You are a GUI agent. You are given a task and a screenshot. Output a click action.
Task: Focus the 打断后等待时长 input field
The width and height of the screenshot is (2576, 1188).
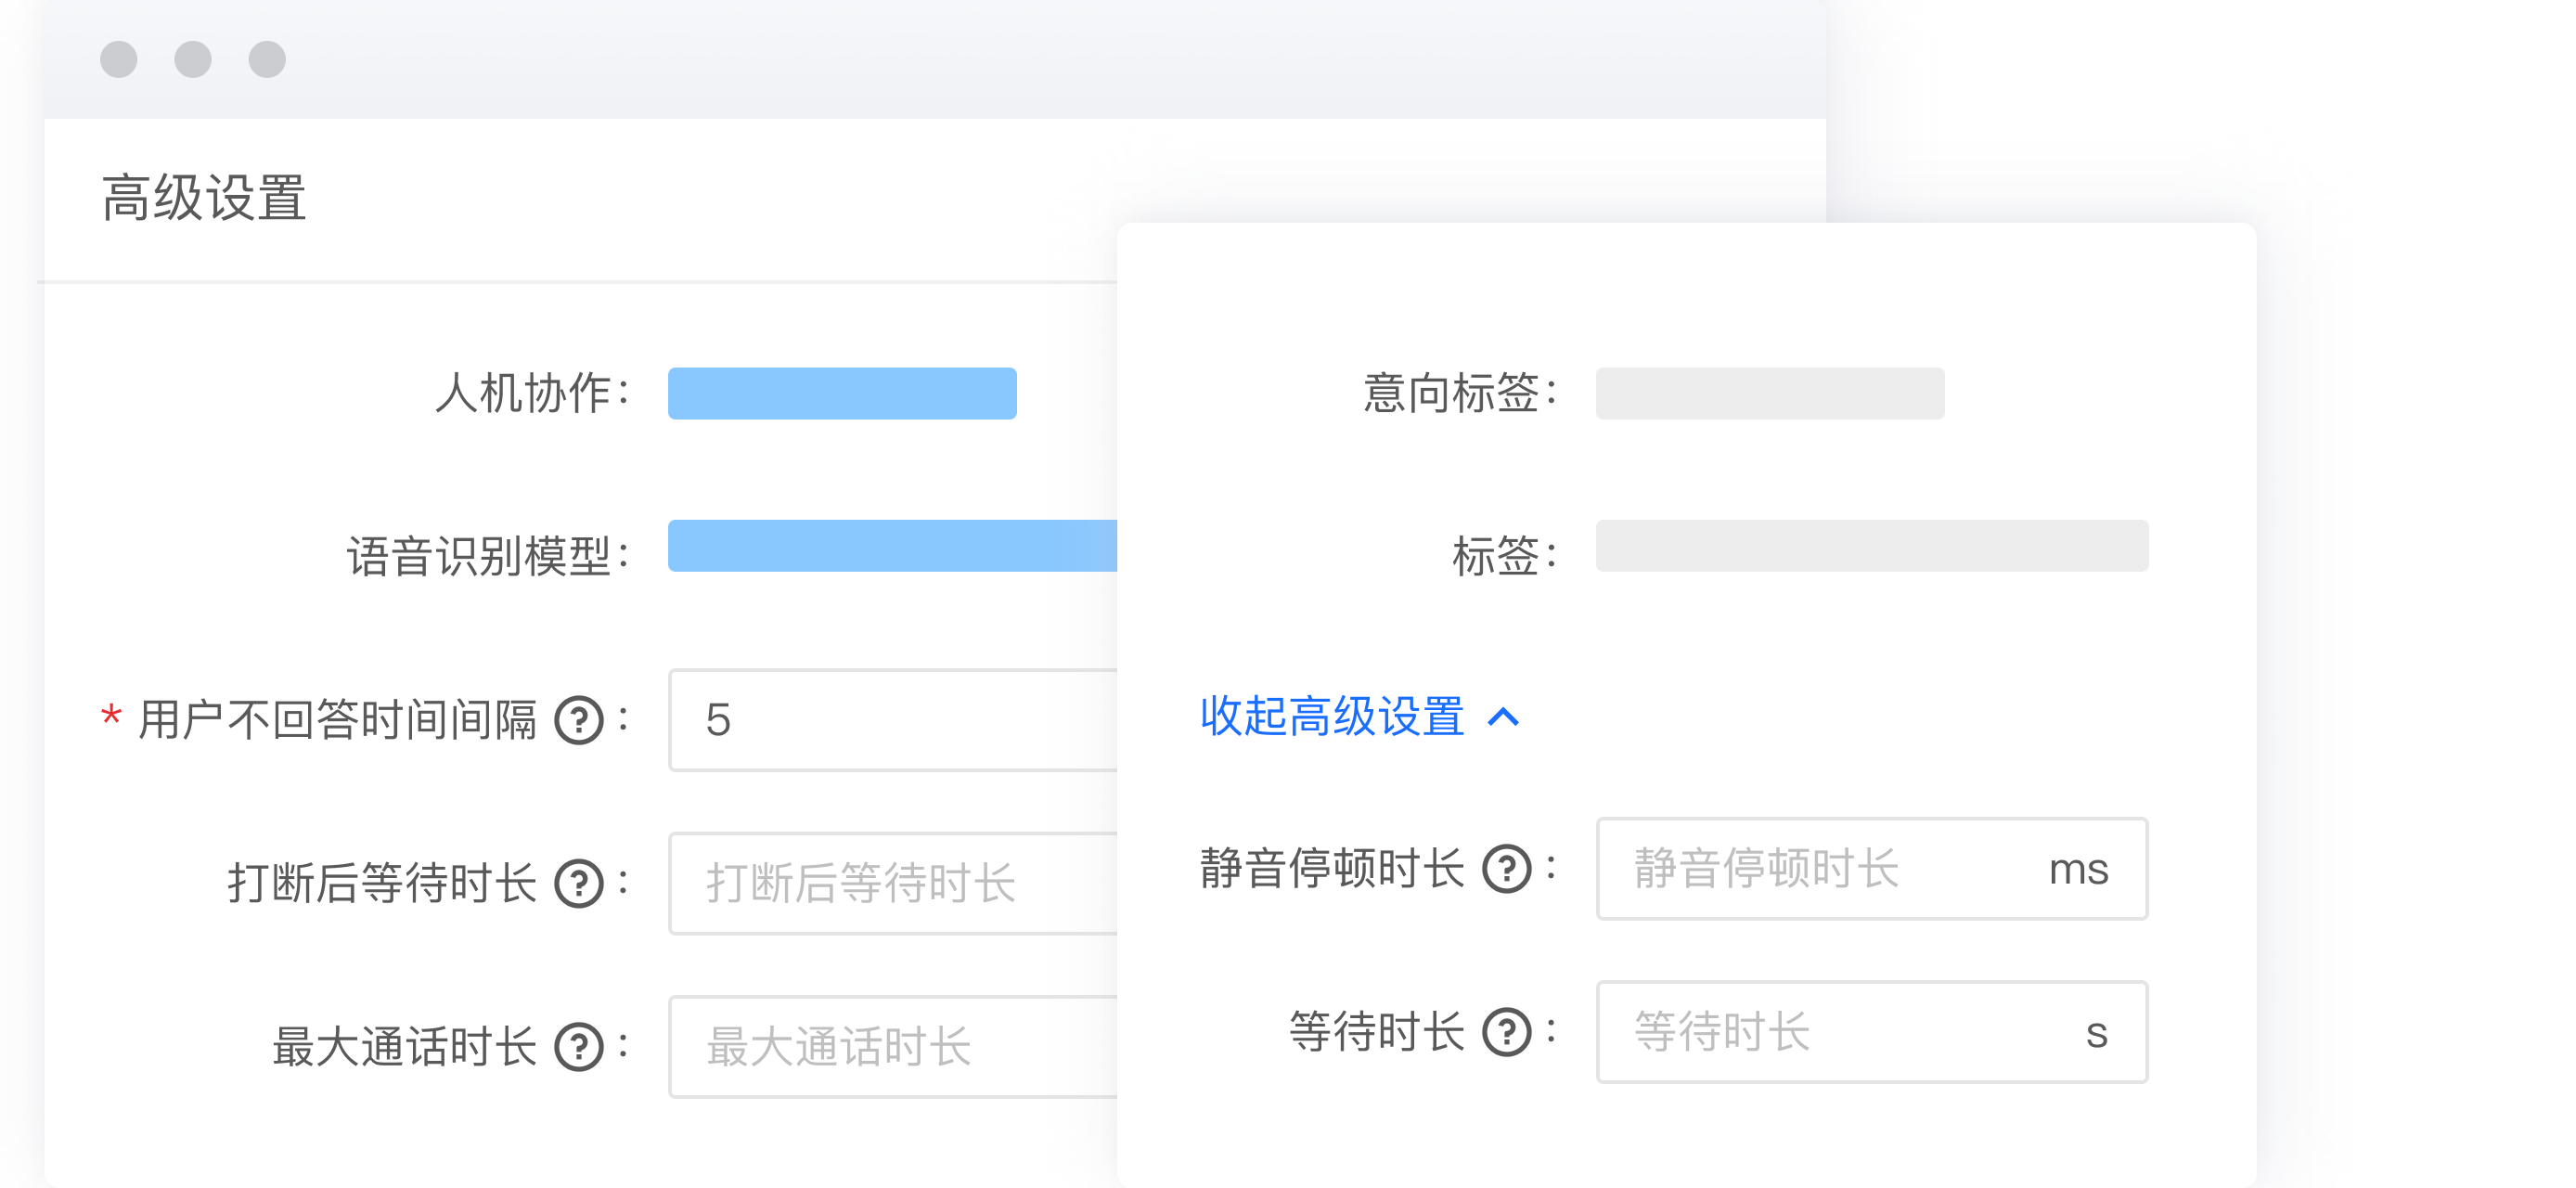click(x=890, y=884)
